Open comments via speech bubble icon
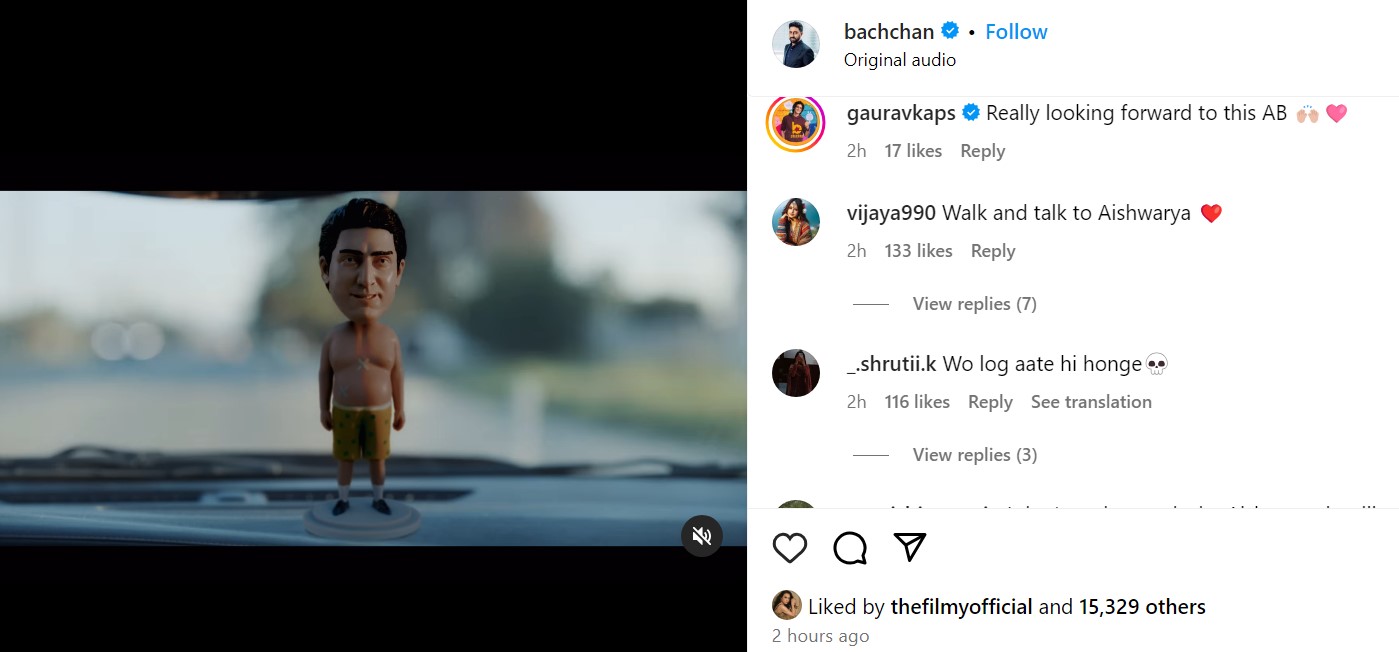The image size is (1399, 652). pyautogui.click(x=850, y=548)
